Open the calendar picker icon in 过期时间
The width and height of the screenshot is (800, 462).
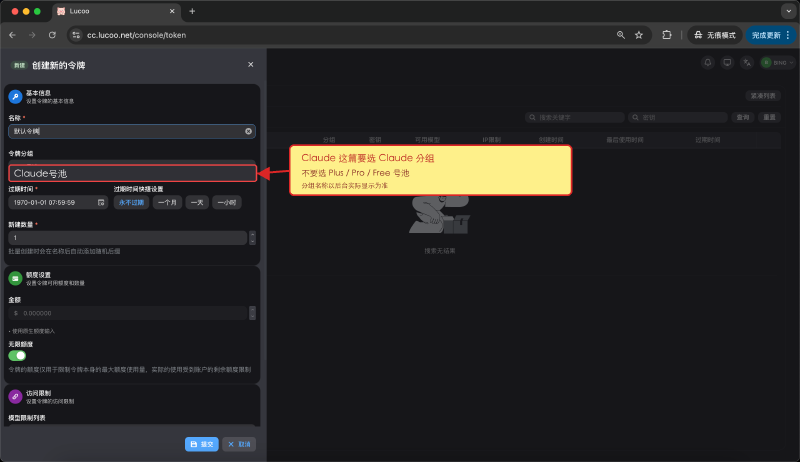pos(101,202)
